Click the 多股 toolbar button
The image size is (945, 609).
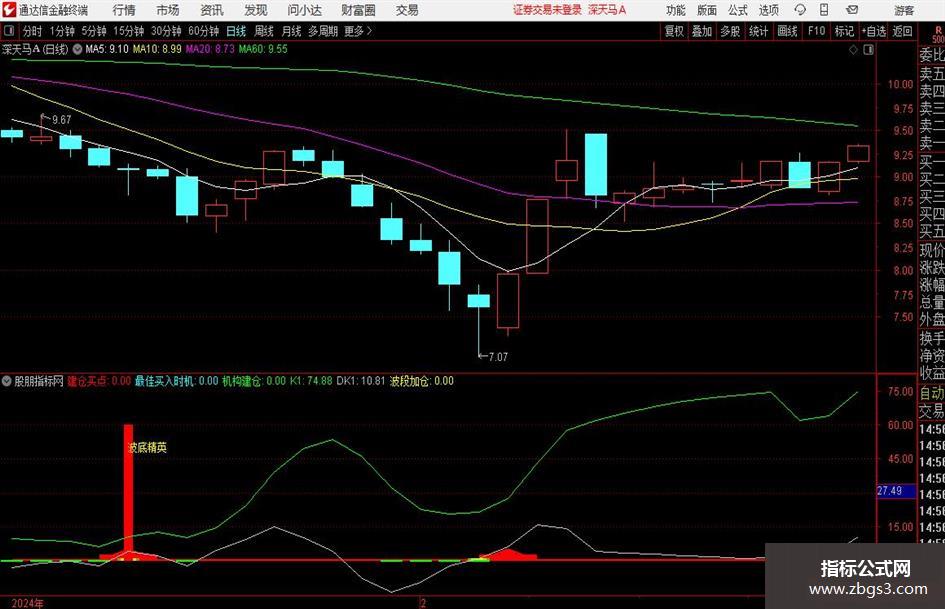730,31
